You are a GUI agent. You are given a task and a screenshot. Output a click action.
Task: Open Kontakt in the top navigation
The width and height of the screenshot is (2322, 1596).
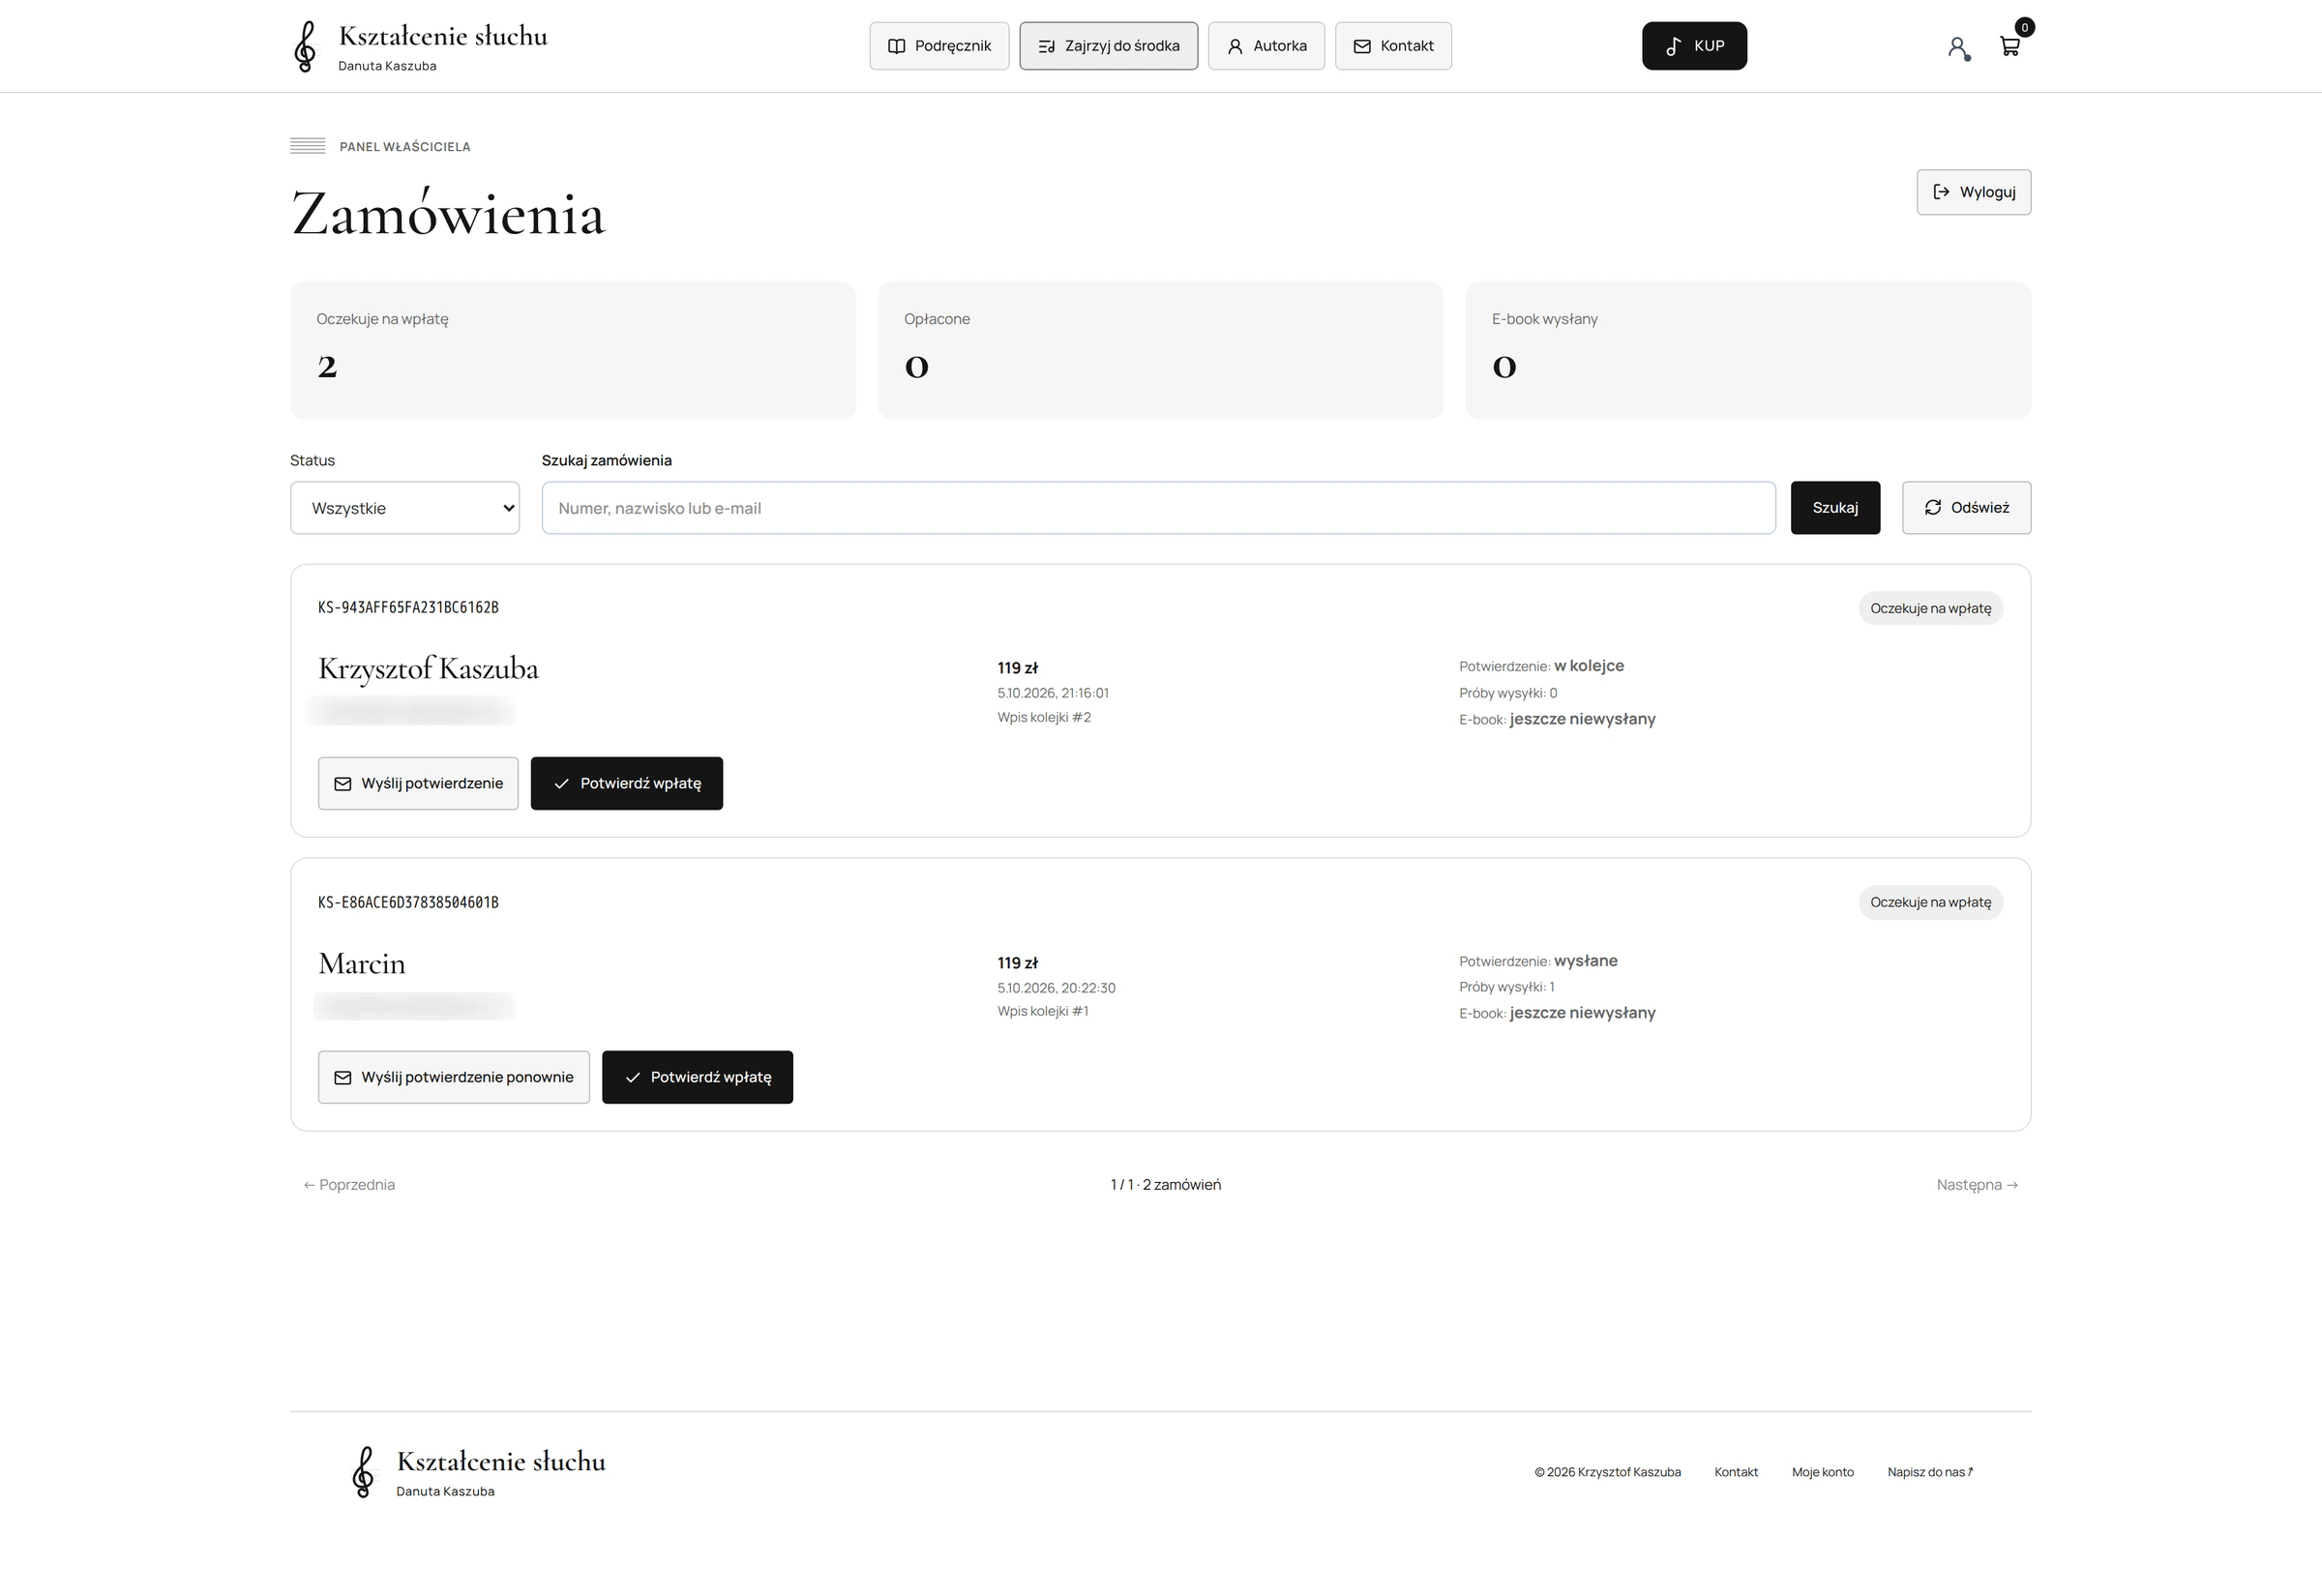click(1393, 46)
